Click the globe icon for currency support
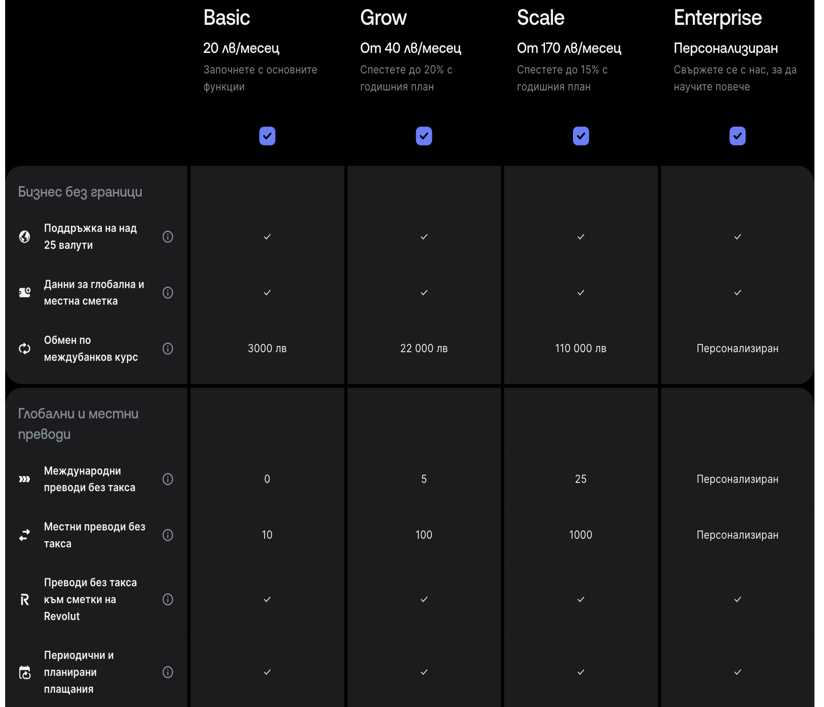This screenshot has width=824, height=707. tap(25, 237)
